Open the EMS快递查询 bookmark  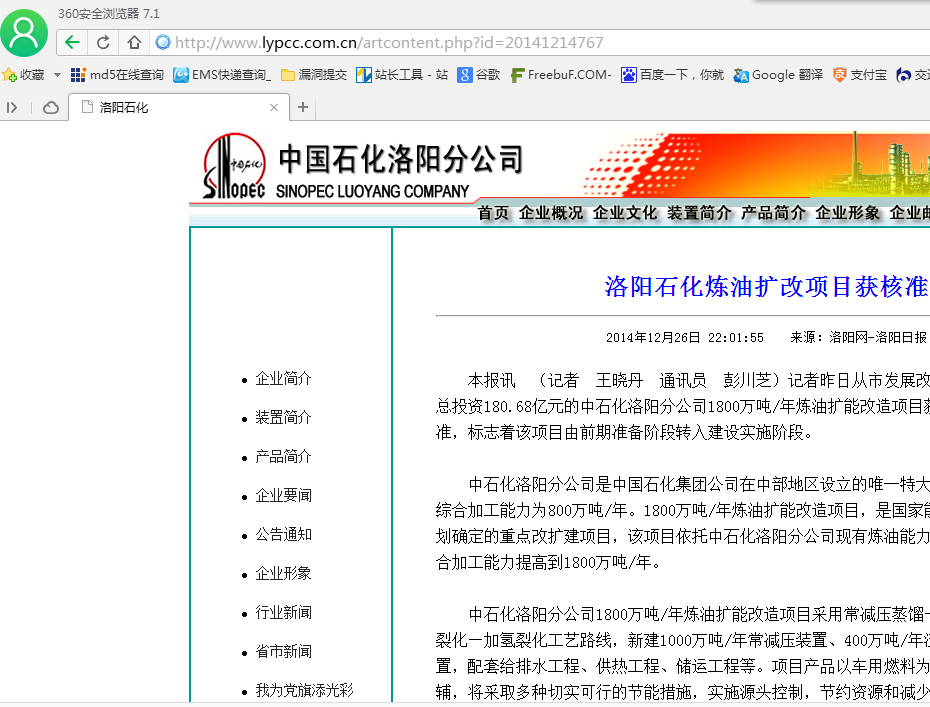(x=222, y=75)
